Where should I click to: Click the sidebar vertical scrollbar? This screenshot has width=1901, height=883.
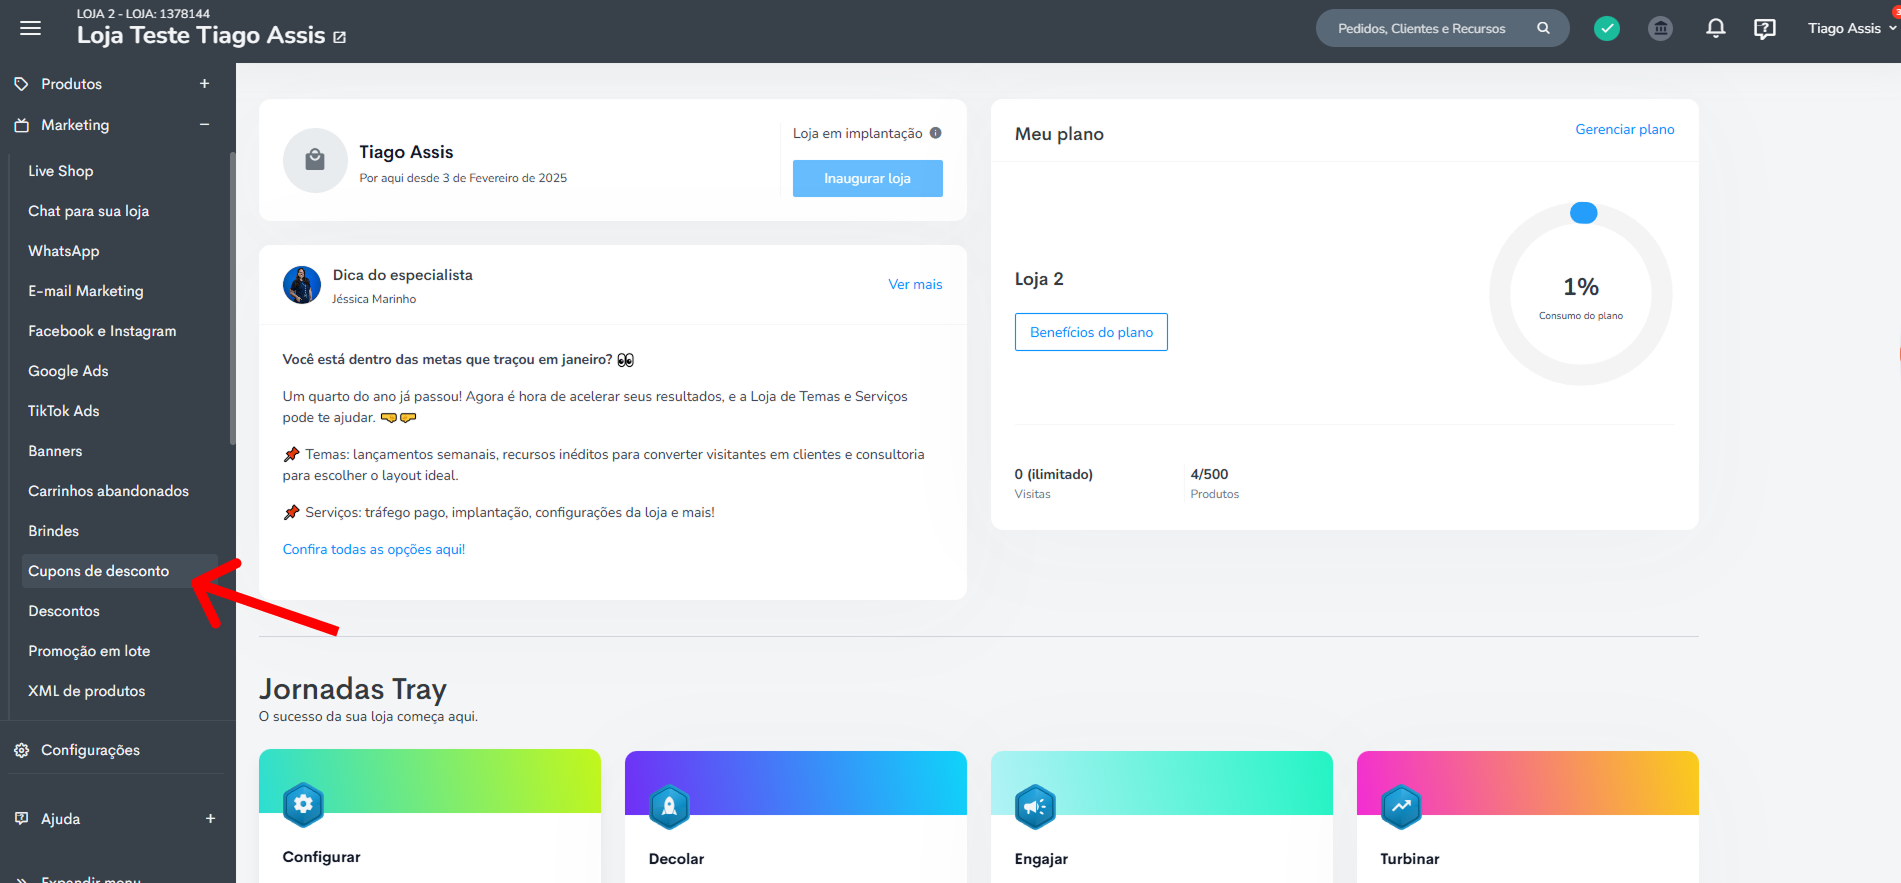[x=232, y=298]
